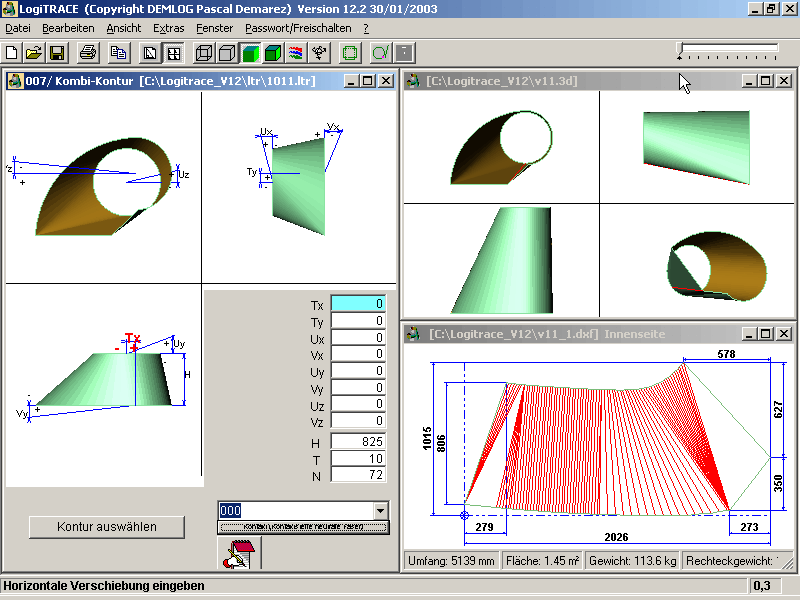
Task: Open the Passwort/Freischalten menu
Action: 298,28
